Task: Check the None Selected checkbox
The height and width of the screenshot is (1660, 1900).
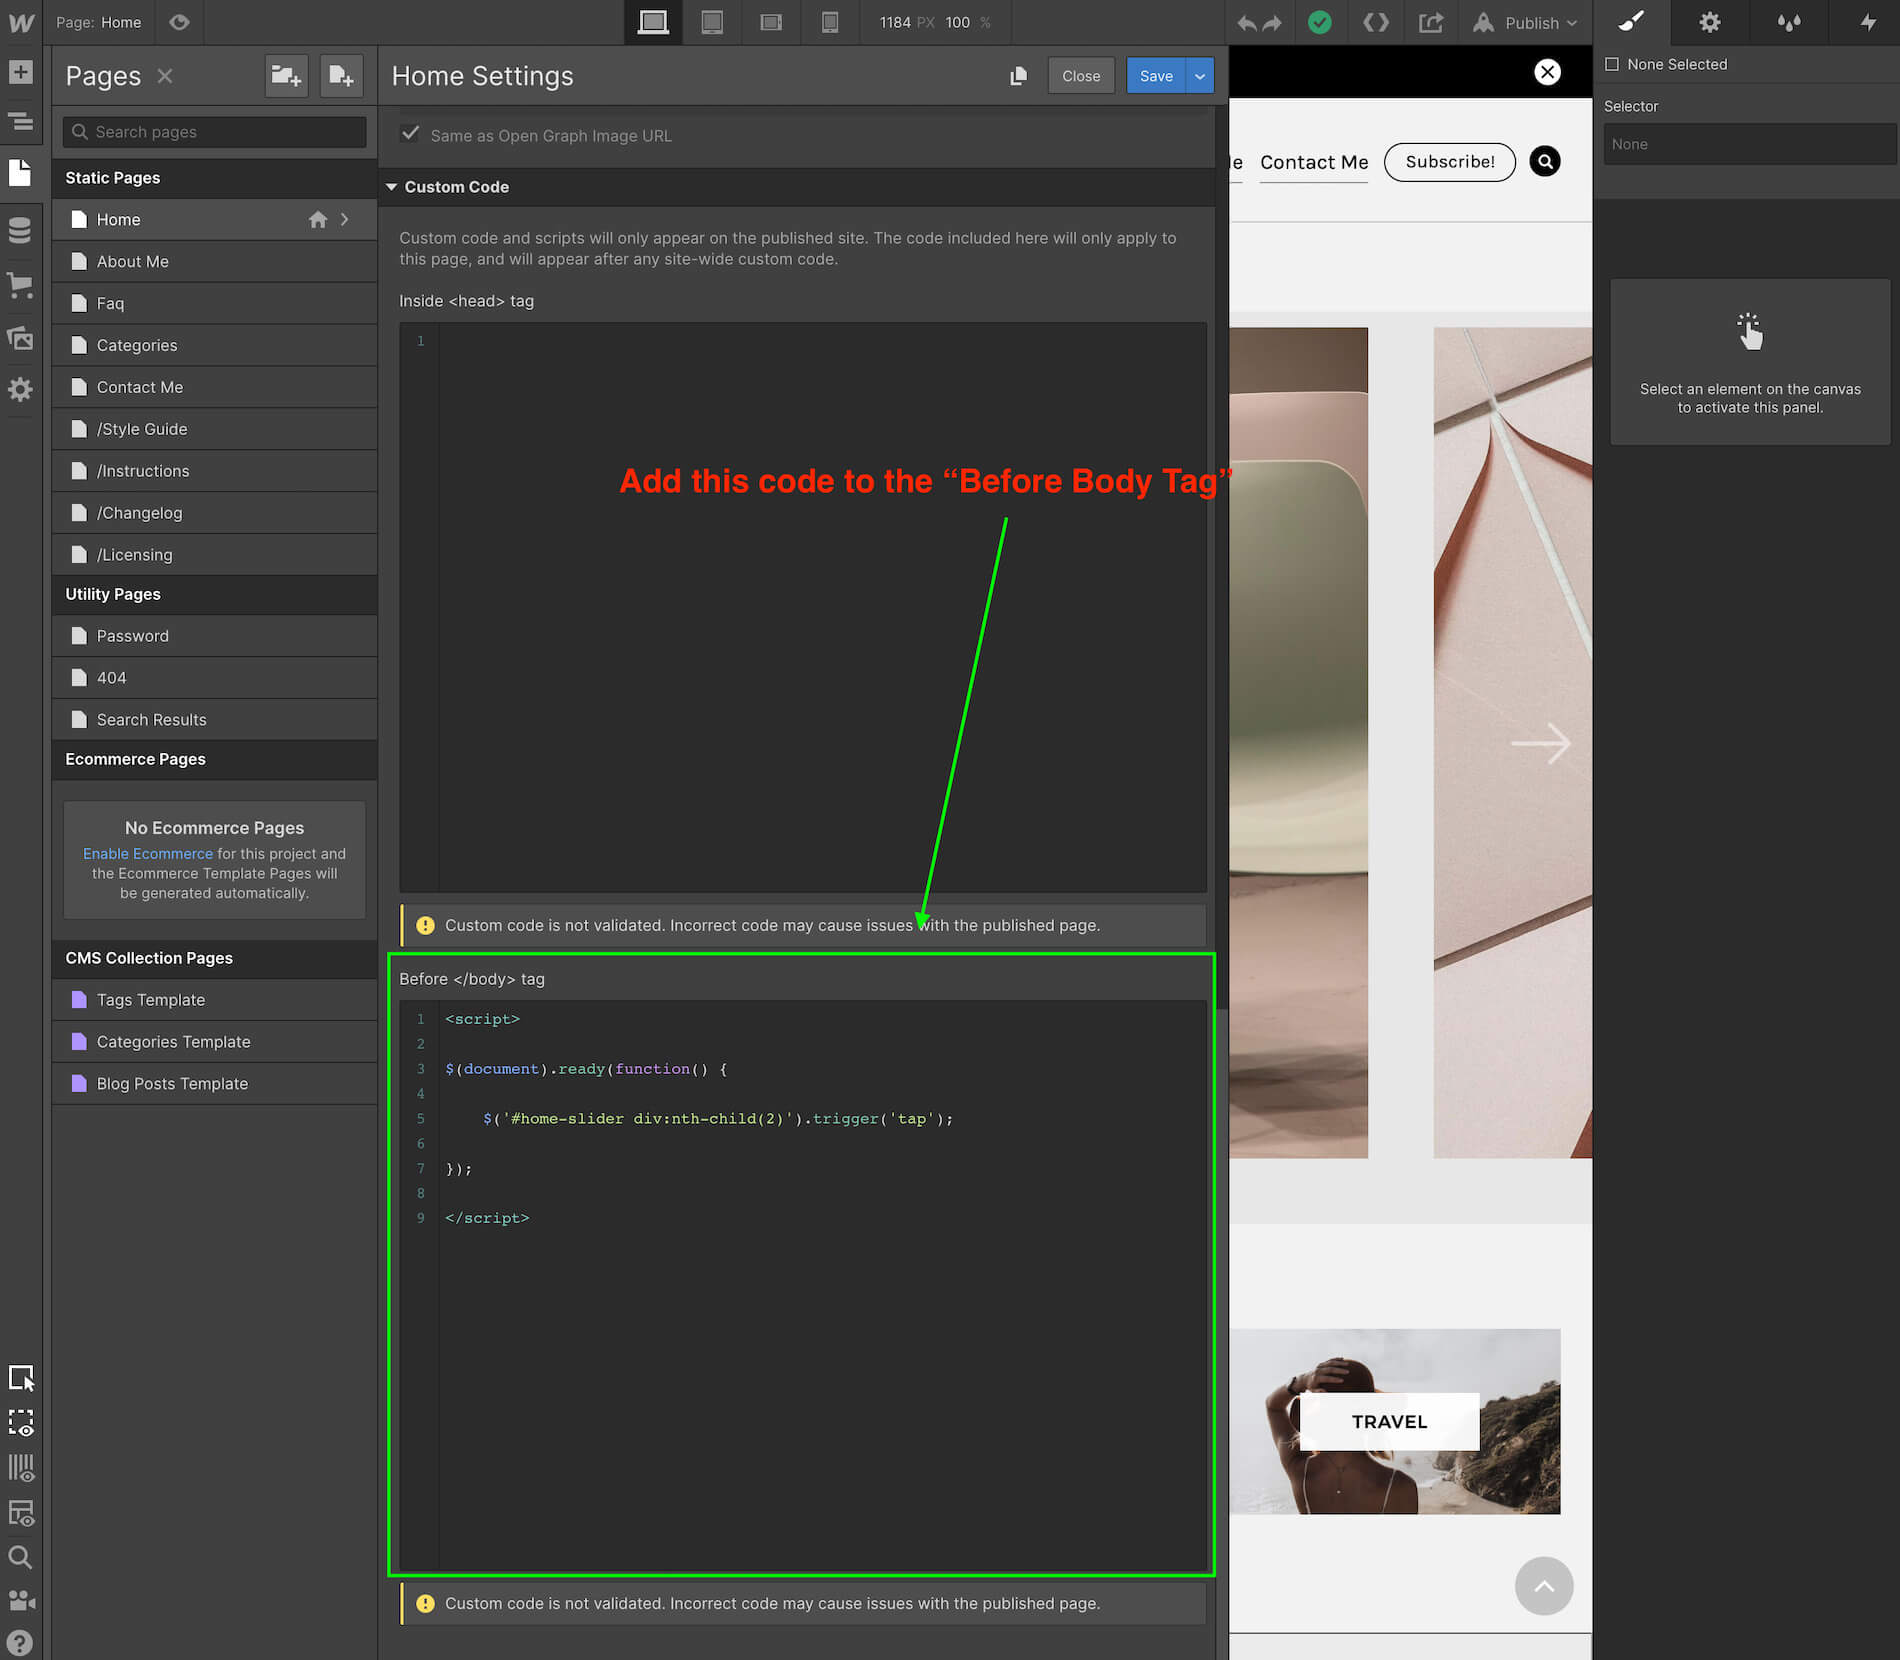Action: tap(1611, 64)
